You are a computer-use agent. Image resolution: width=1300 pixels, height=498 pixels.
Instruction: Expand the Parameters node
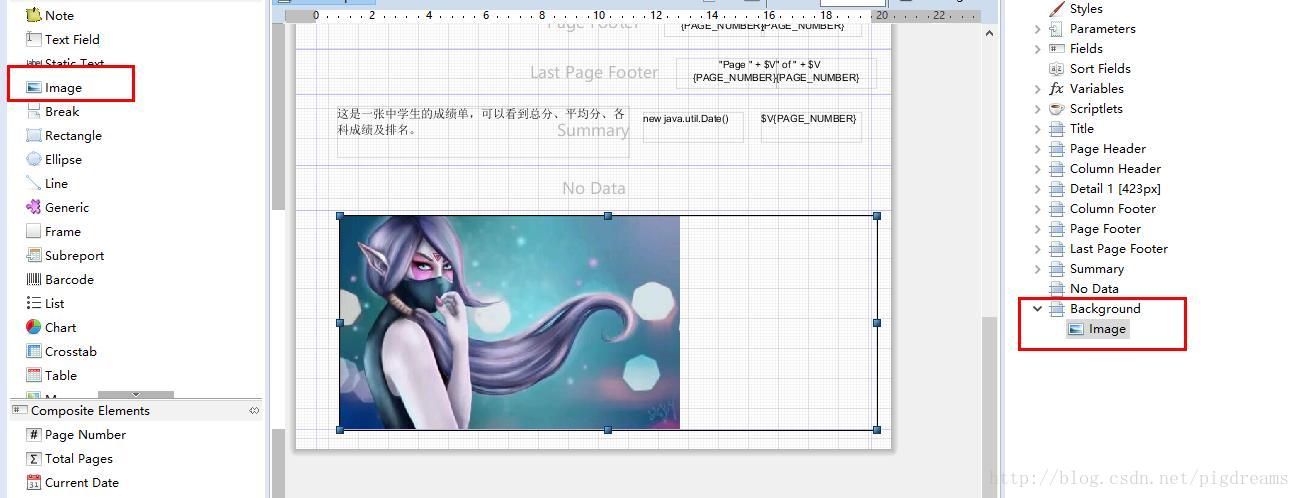(x=1037, y=28)
